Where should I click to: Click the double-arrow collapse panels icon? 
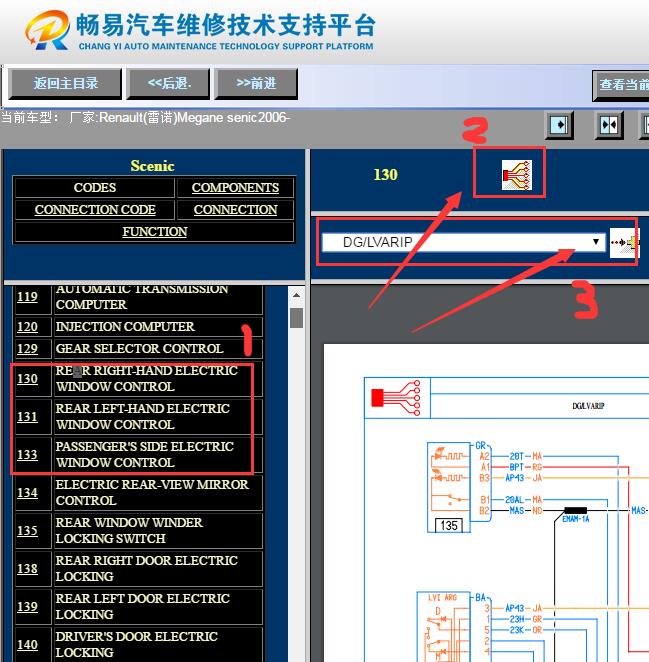[608, 125]
